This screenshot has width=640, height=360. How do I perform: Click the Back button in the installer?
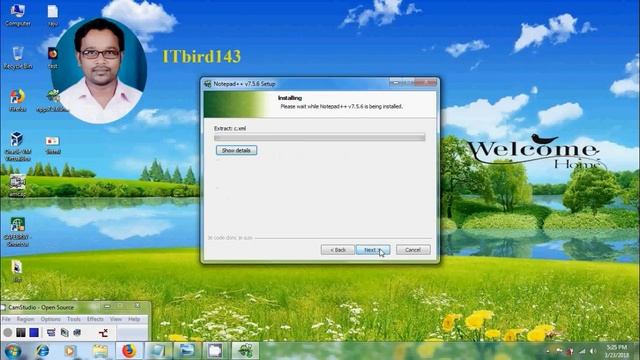[338, 250]
